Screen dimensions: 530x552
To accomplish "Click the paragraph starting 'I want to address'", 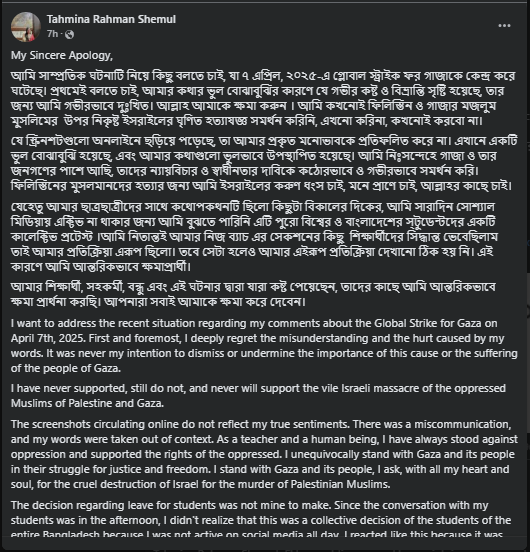I will pyautogui.click(x=264, y=346).
